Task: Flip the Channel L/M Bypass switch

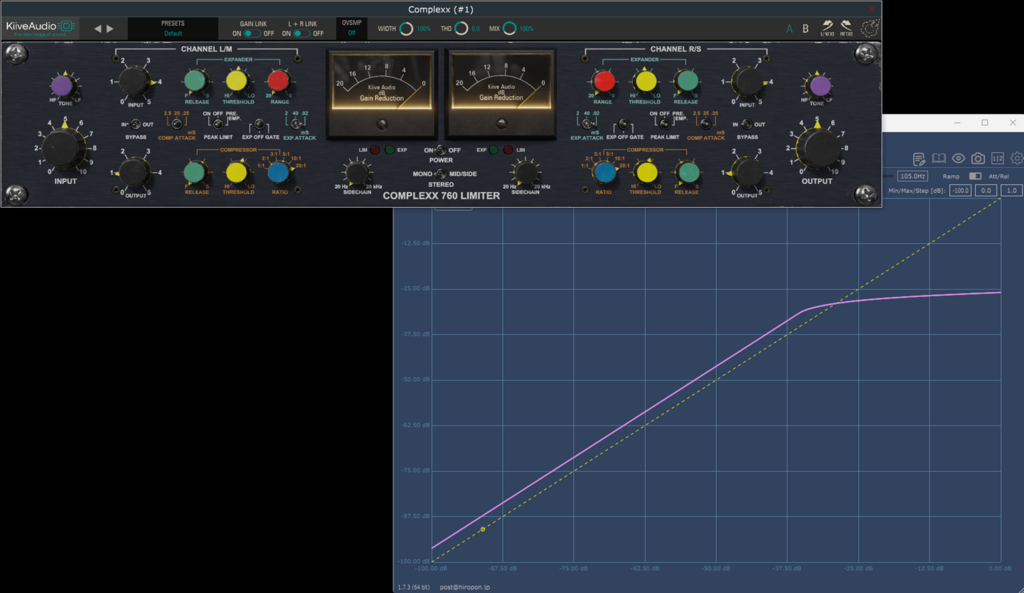Action: click(x=135, y=124)
